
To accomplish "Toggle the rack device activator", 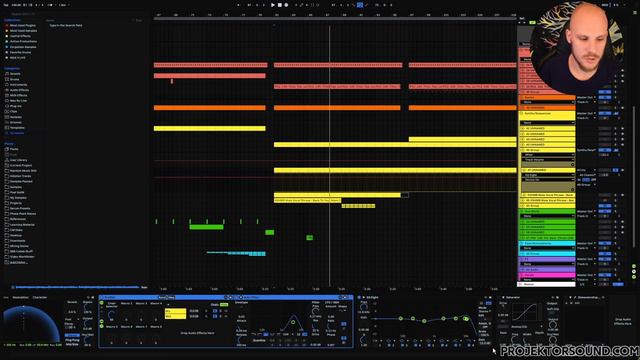I will 102,298.
